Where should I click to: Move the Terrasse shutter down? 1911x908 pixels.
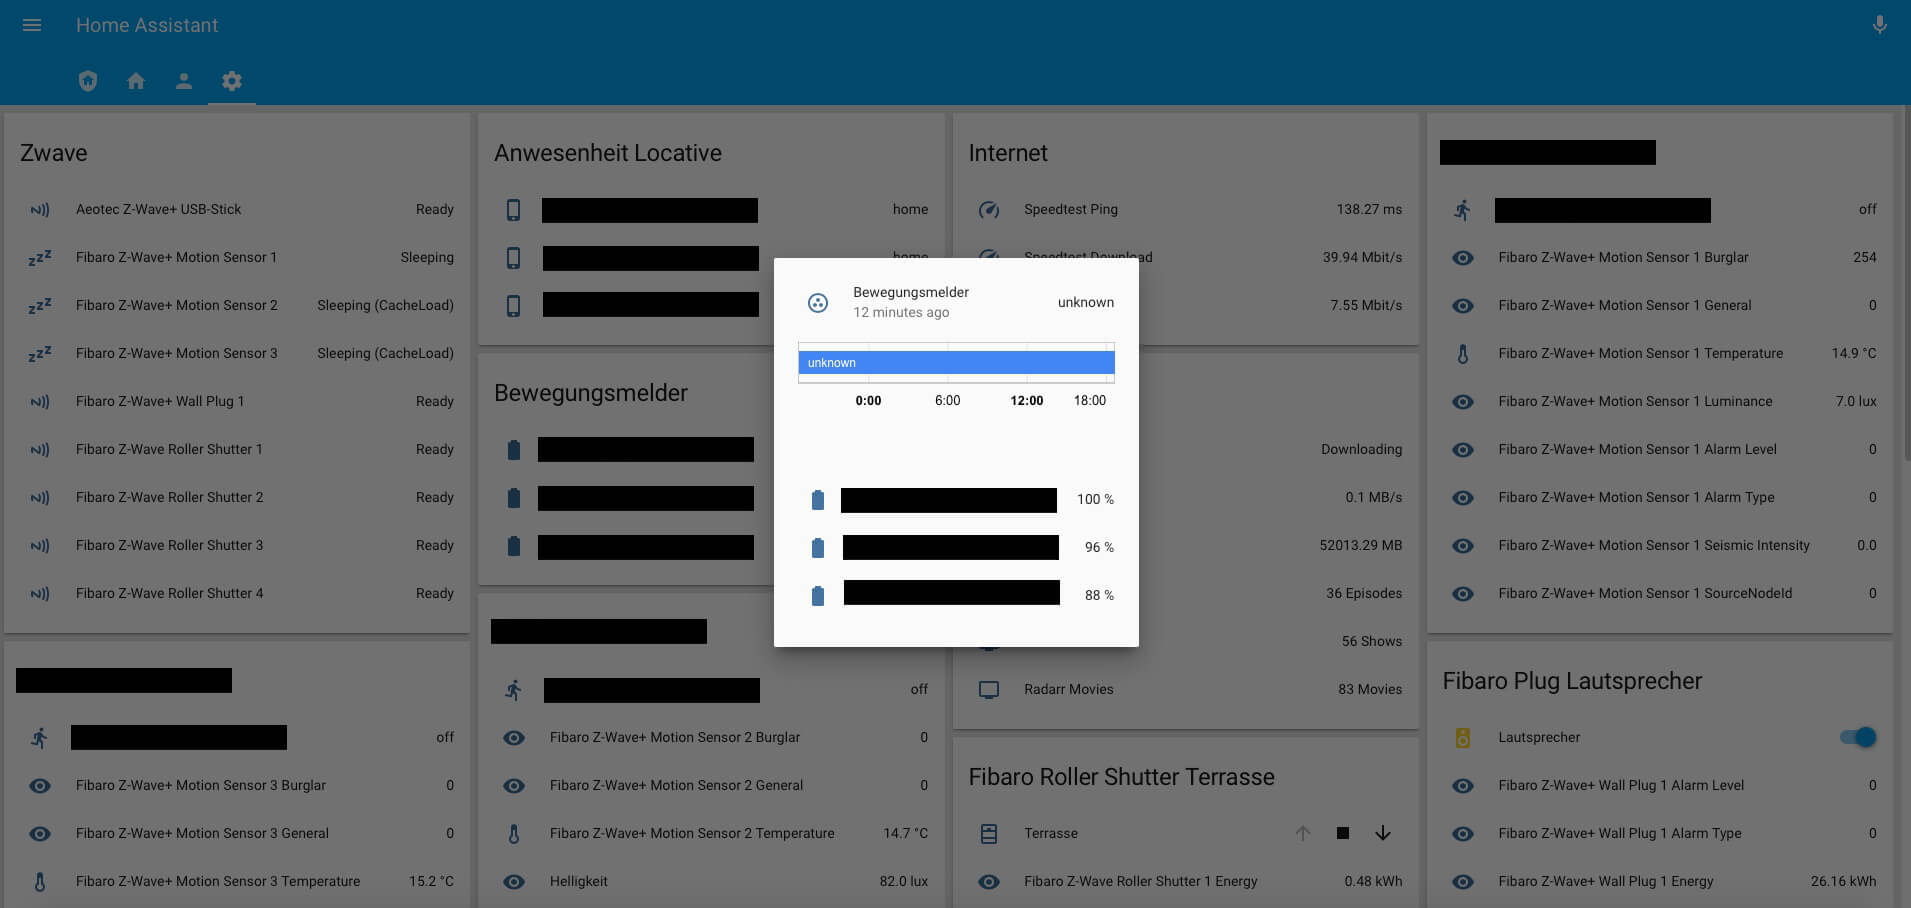(x=1383, y=833)
